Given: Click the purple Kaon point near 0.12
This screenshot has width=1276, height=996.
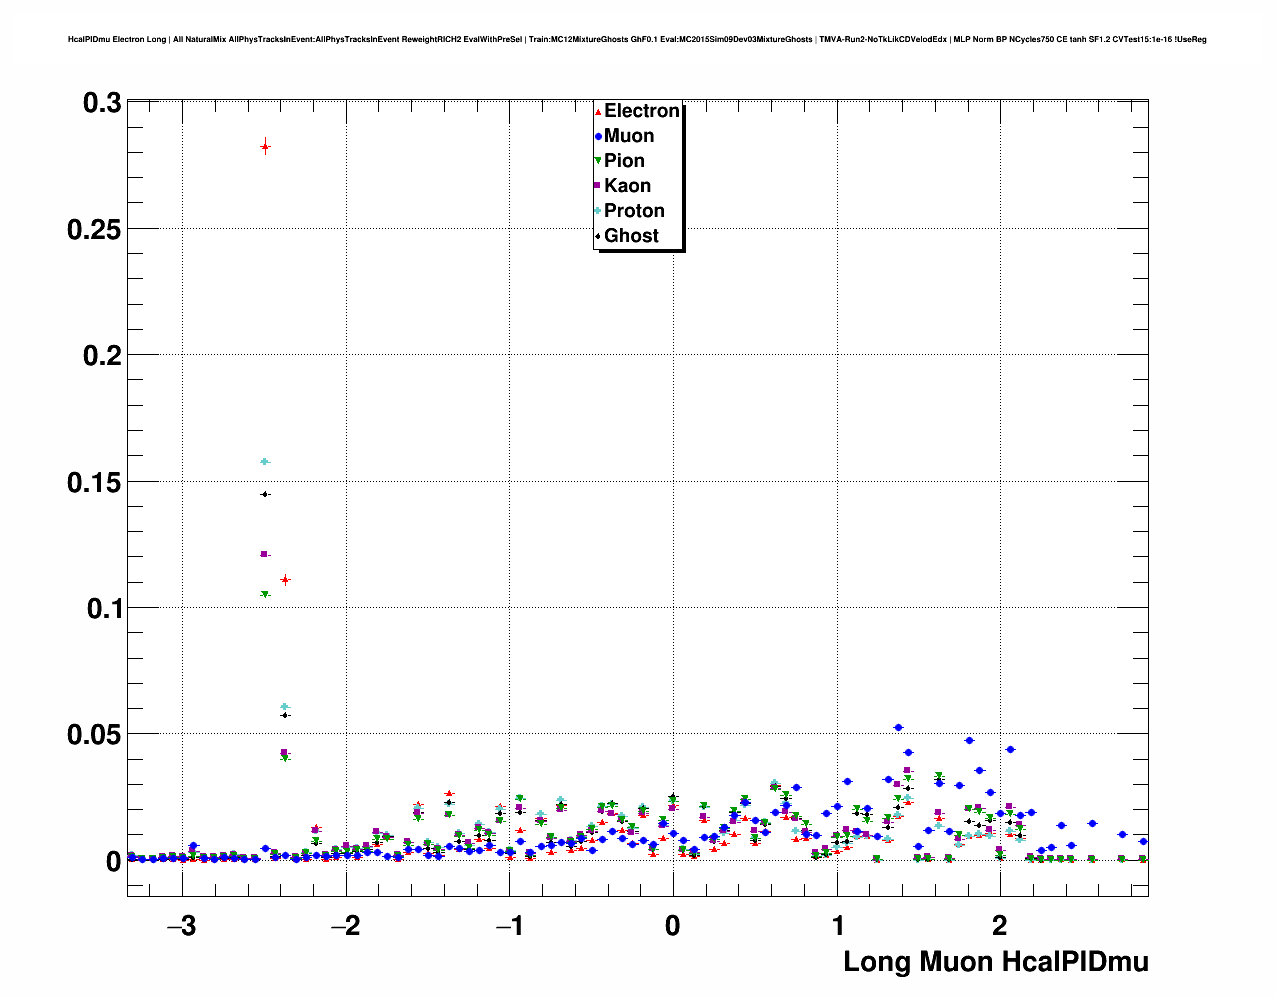Looking at the screenshot, I should (264, 554).
